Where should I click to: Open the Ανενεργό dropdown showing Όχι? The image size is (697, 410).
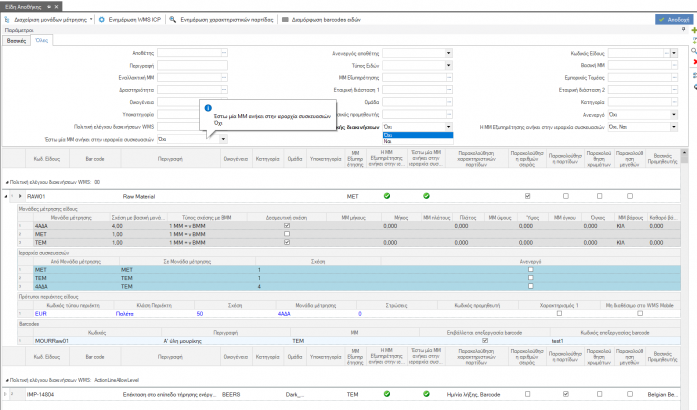click(x=674, y=114)
